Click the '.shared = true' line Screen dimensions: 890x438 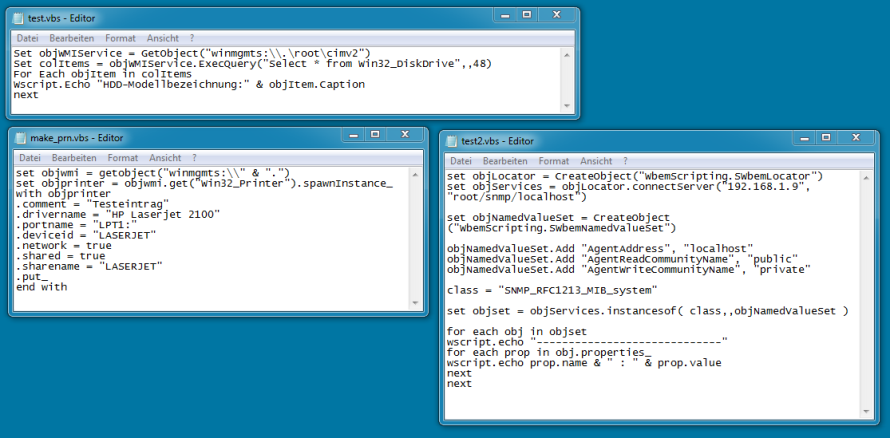point(61,256)
